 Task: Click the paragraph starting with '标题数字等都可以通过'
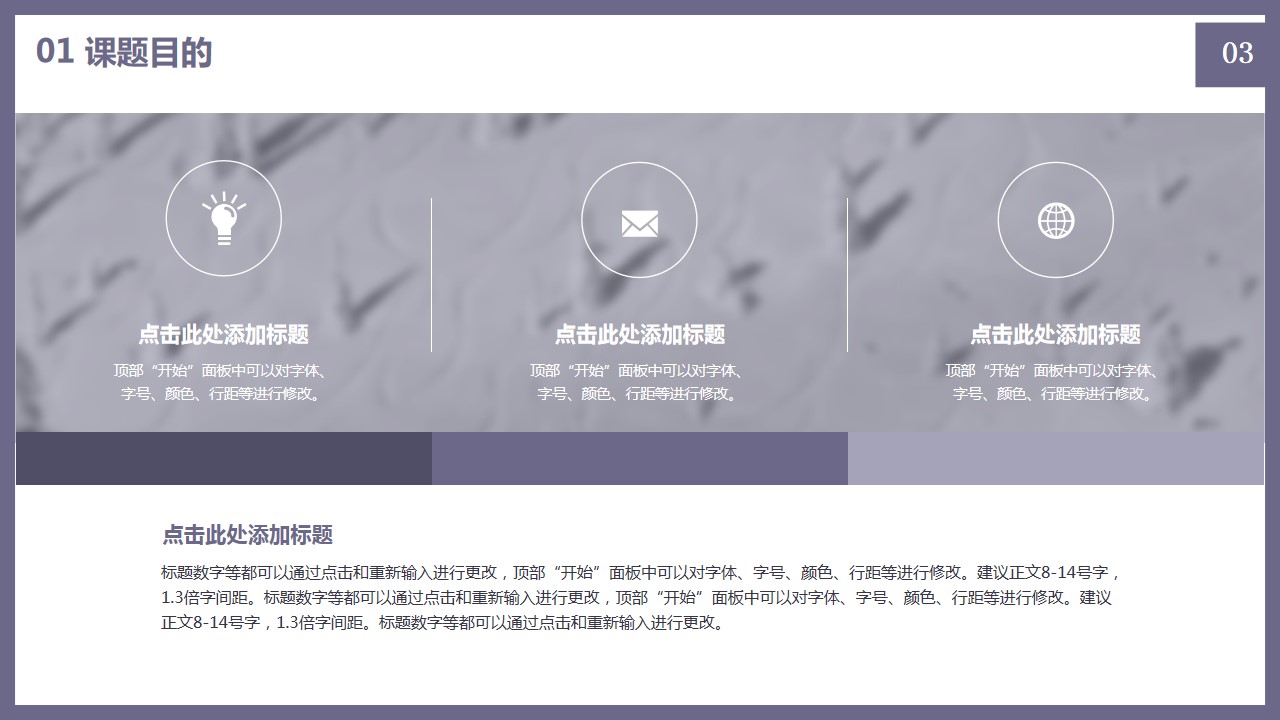(640, 598)
